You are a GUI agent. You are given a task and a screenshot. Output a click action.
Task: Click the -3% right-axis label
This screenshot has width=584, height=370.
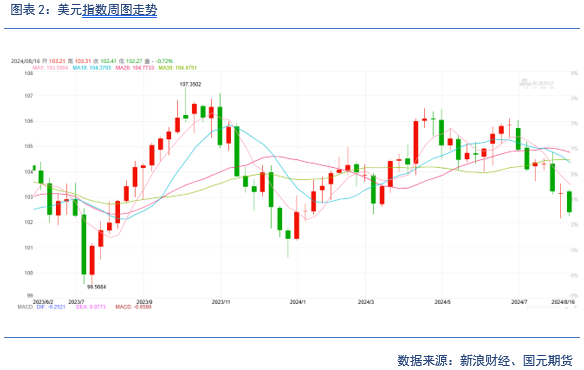pos(574,250)
